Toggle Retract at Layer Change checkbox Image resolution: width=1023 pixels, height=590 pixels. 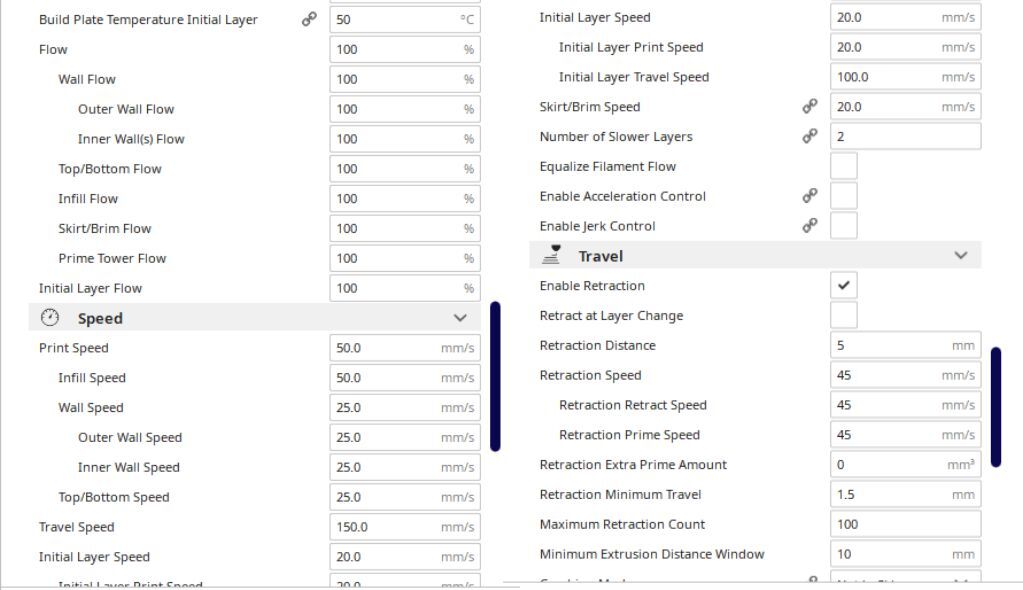(844, 315)
